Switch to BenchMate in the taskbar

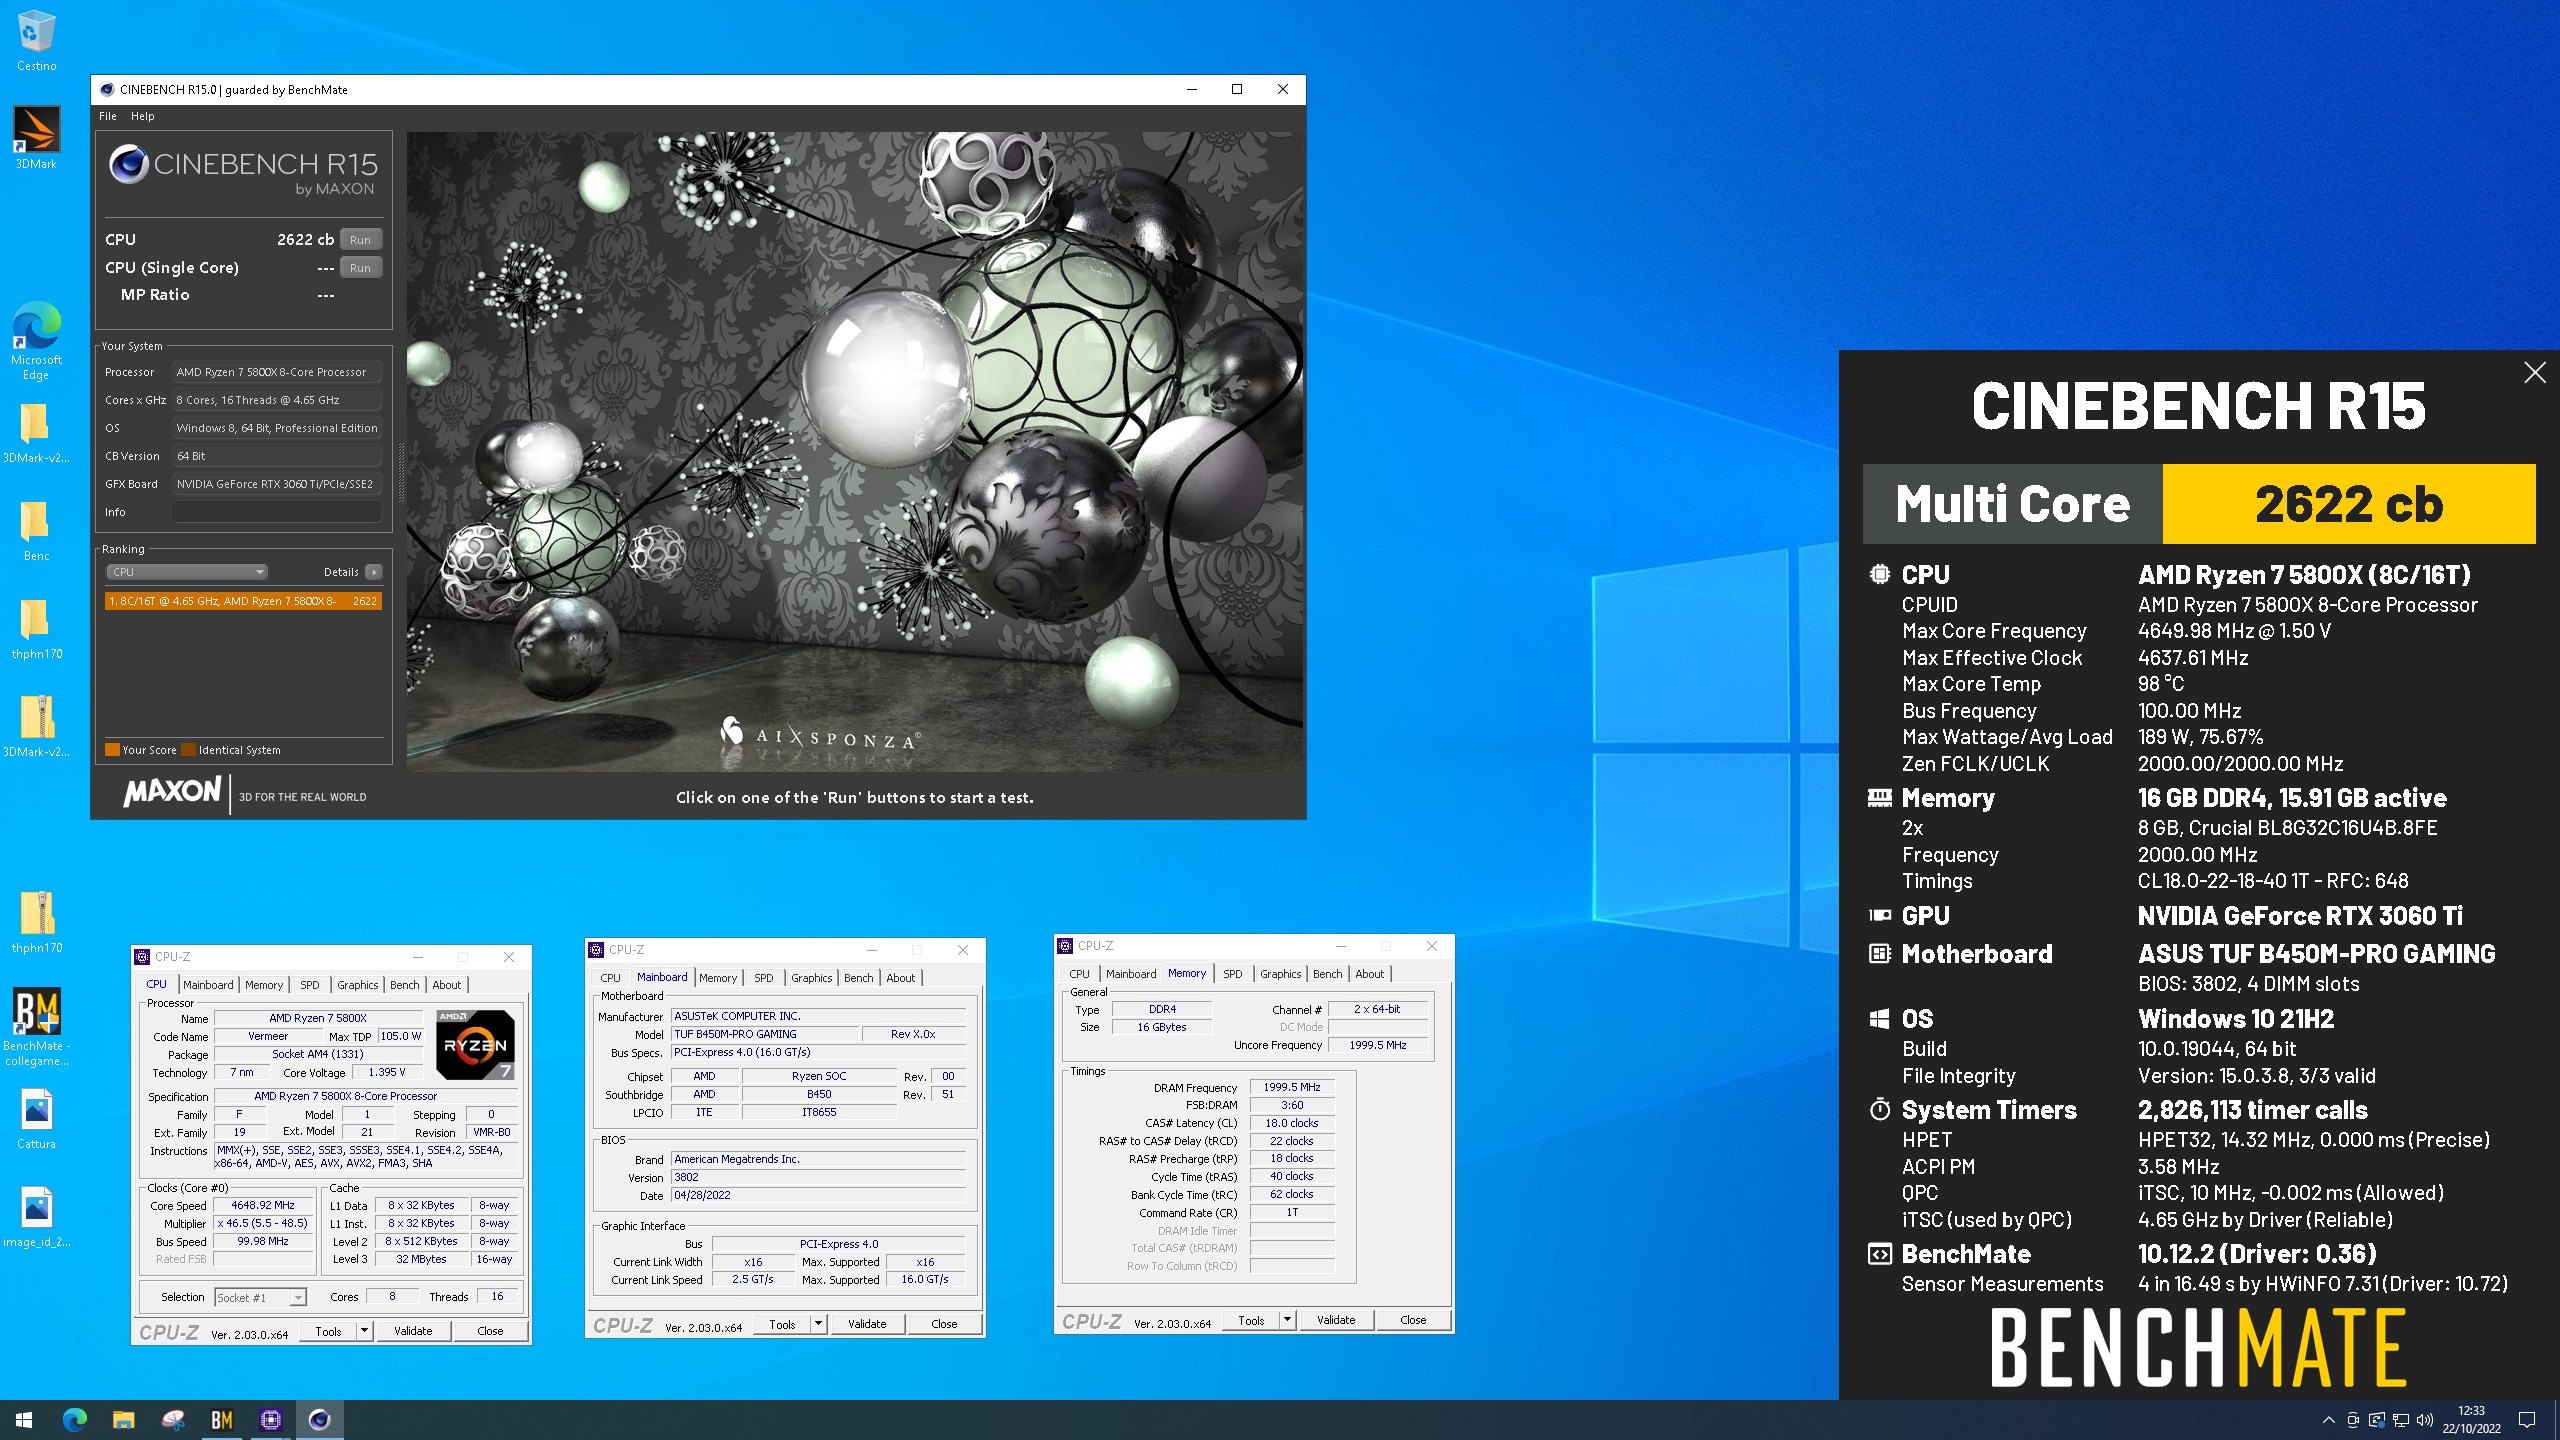point(221,1420)
